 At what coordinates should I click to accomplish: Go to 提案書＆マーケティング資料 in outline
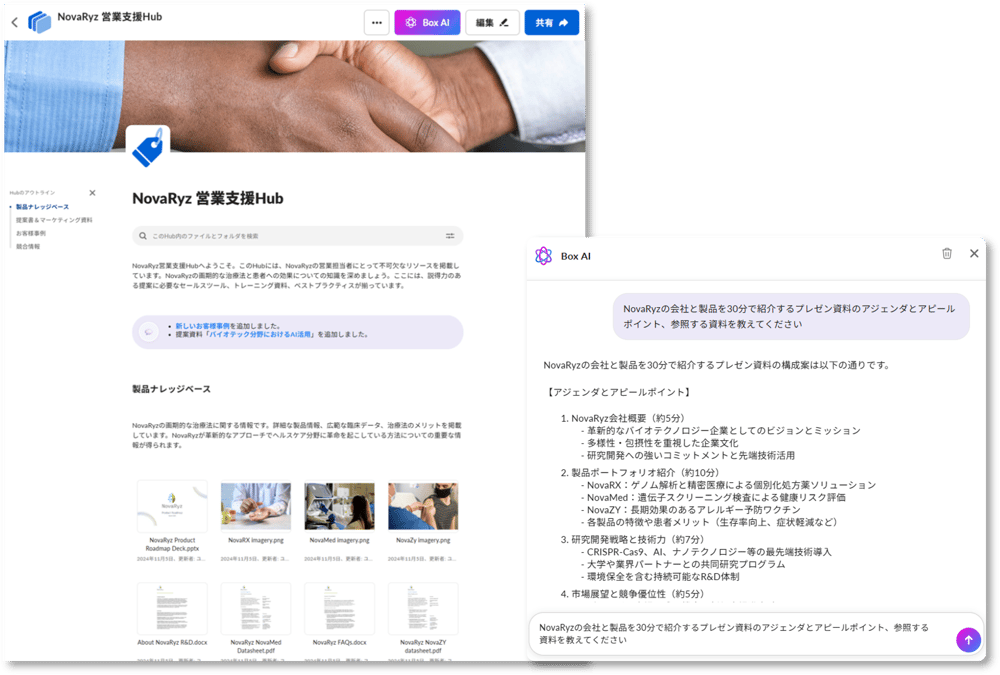coord(54,220)
